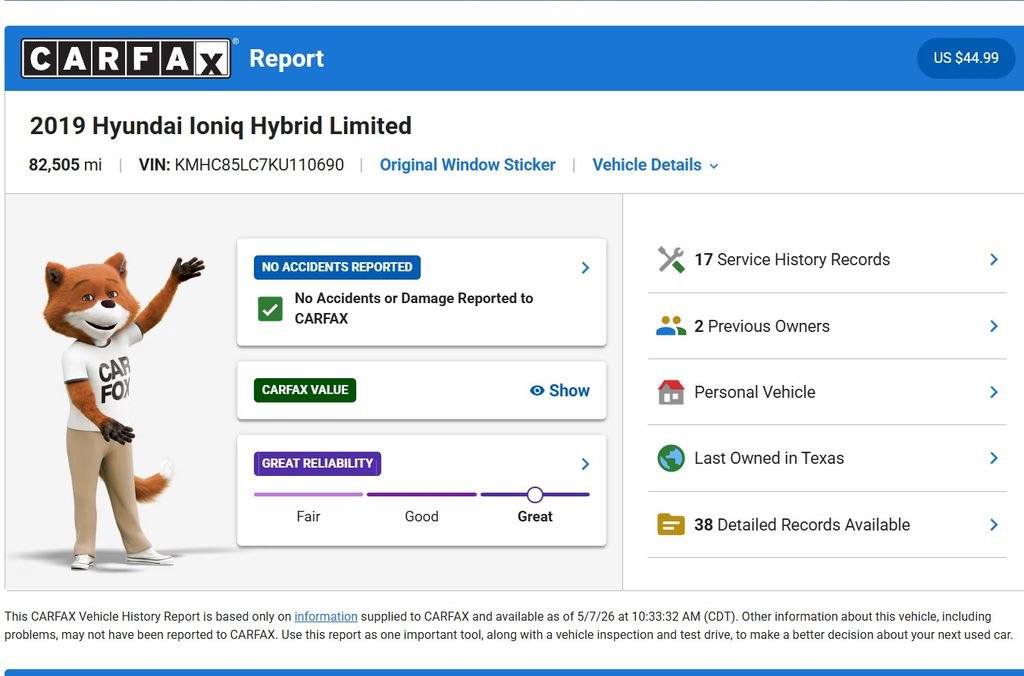Click the 'Great' reliability label
Viewport: 1024px width, 676px height.
[x=535, y=517]
